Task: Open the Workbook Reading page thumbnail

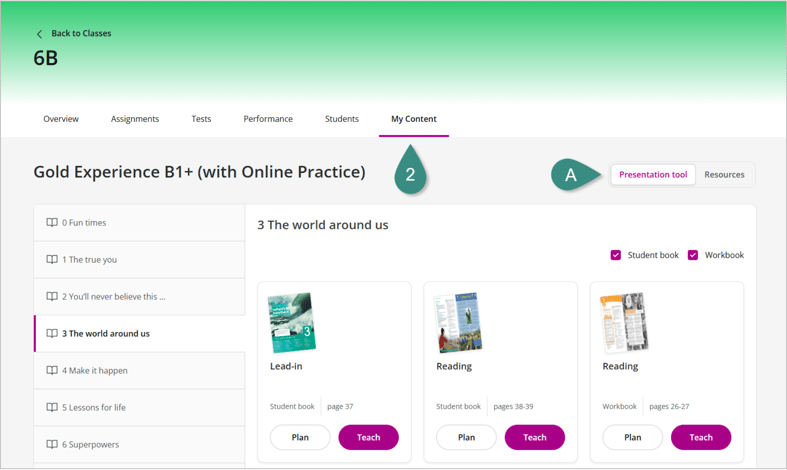Action: [x=624, y=322]
